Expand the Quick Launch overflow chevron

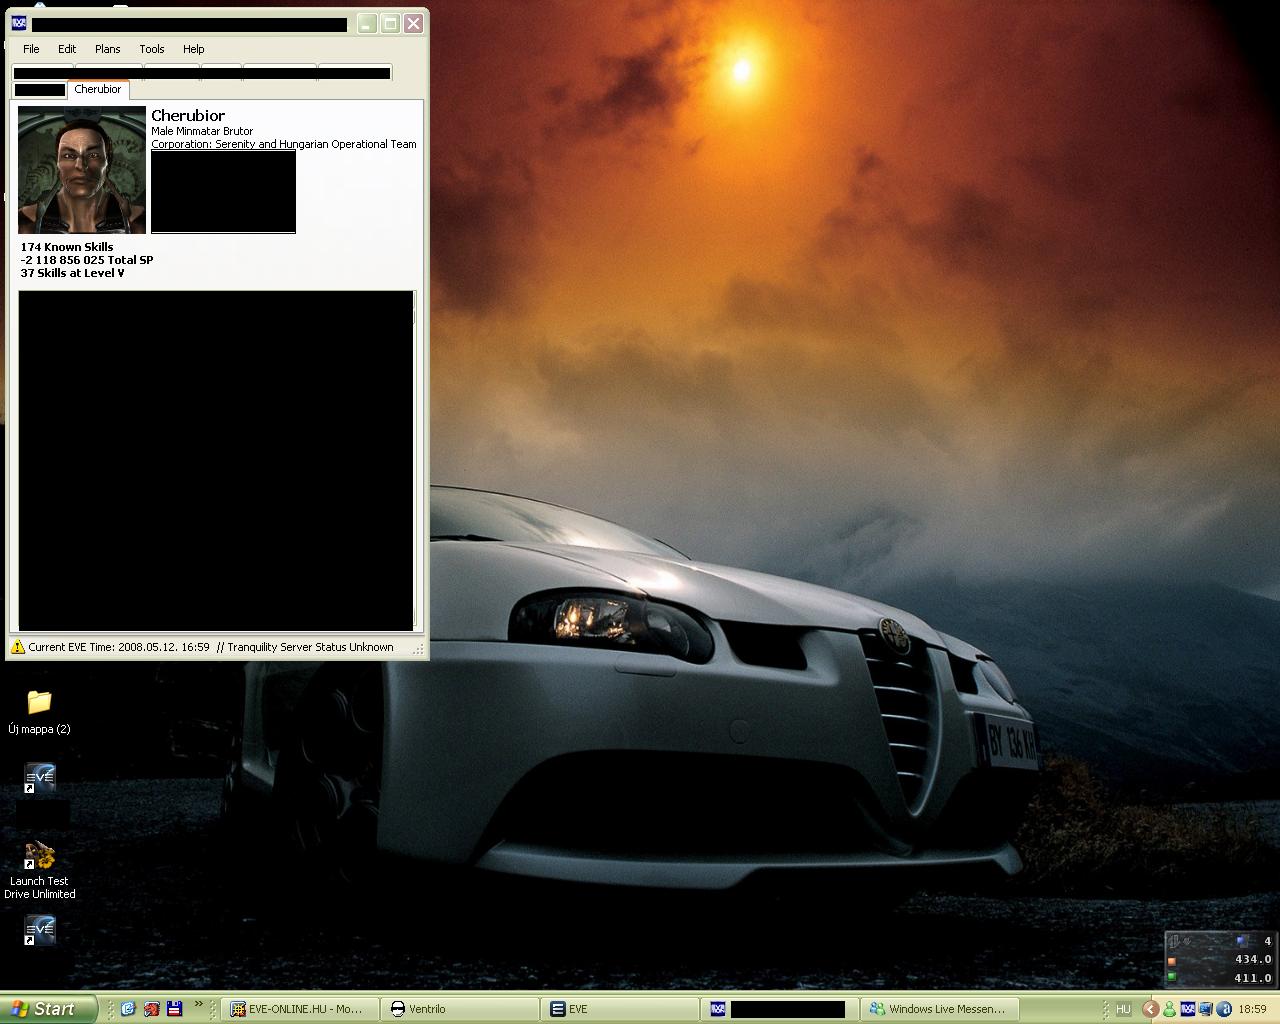(198, 1004)
